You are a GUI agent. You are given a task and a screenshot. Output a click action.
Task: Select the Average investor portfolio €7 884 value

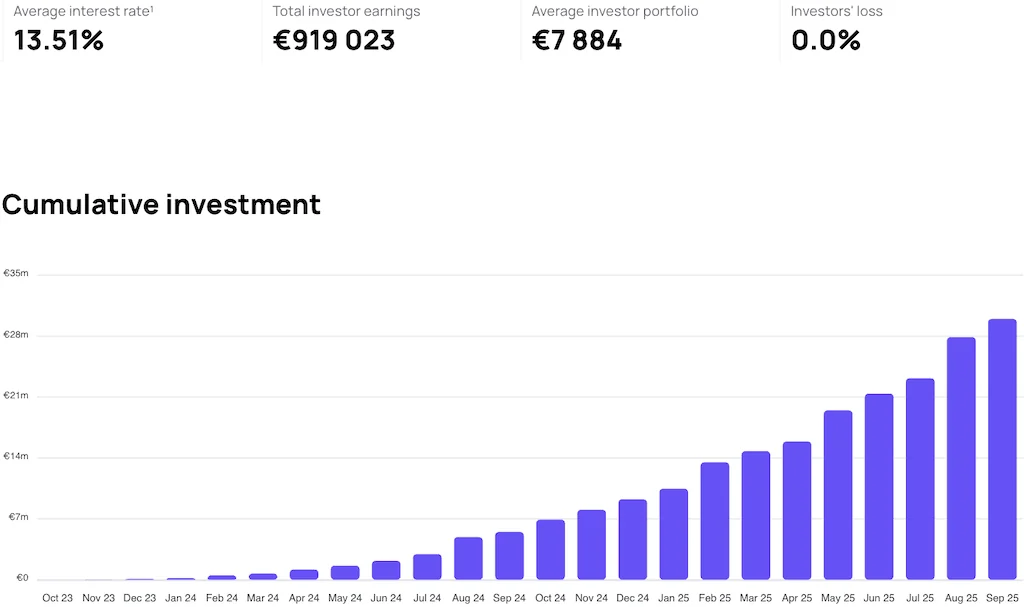pyautogui.click(x=577, y=41)
